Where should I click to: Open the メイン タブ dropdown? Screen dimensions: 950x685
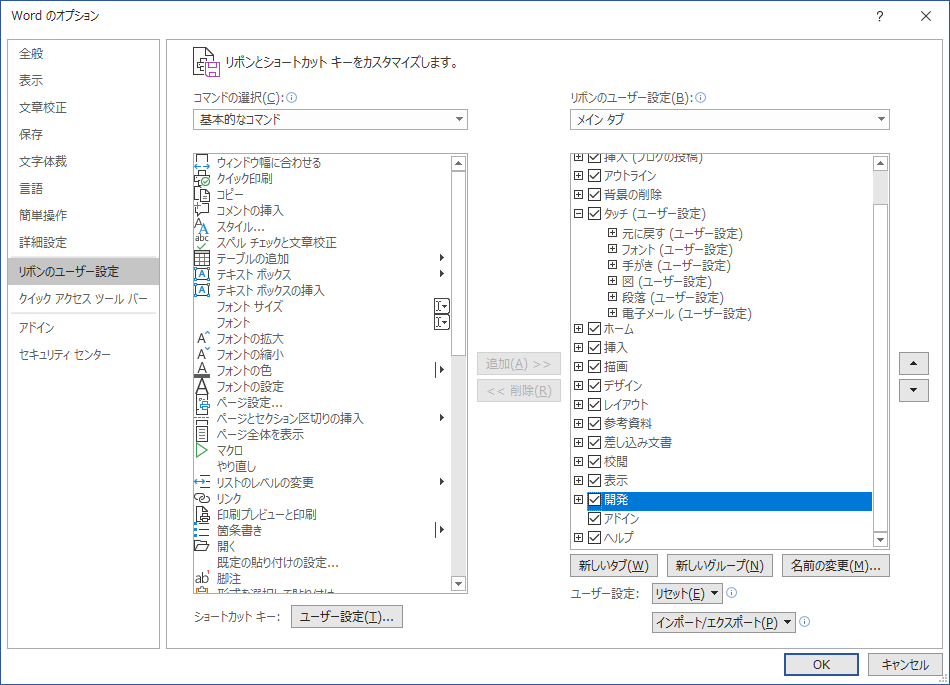coord(729,119)
